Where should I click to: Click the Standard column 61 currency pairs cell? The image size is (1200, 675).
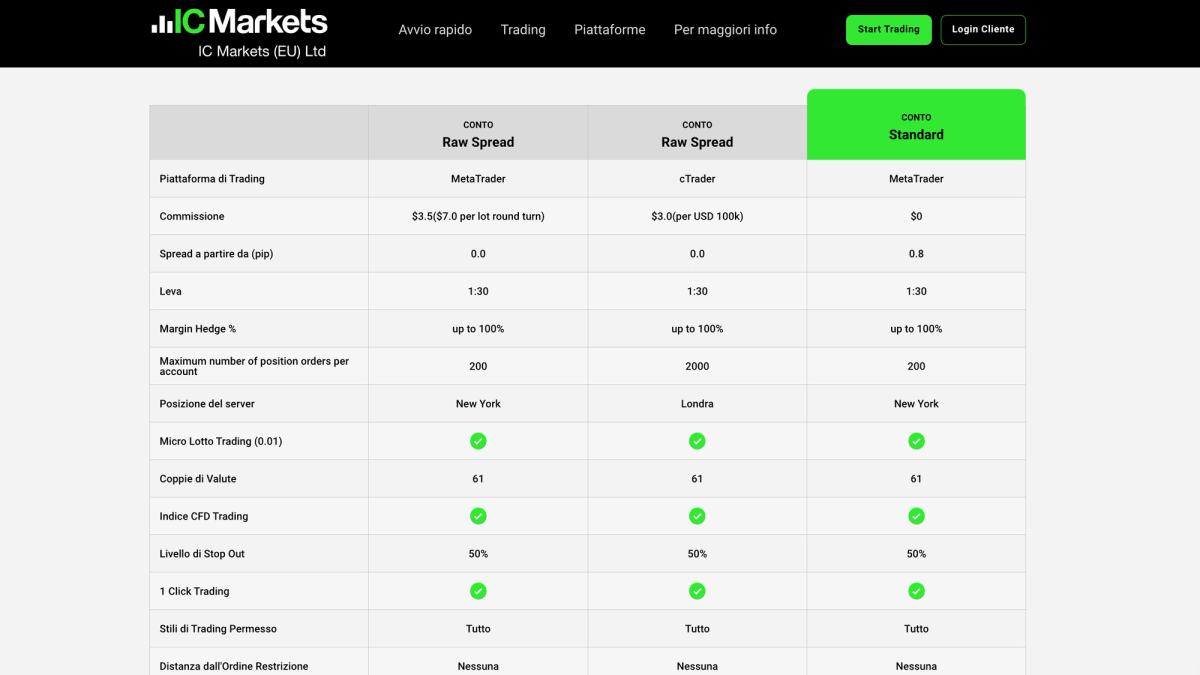[x=916, y=479]
